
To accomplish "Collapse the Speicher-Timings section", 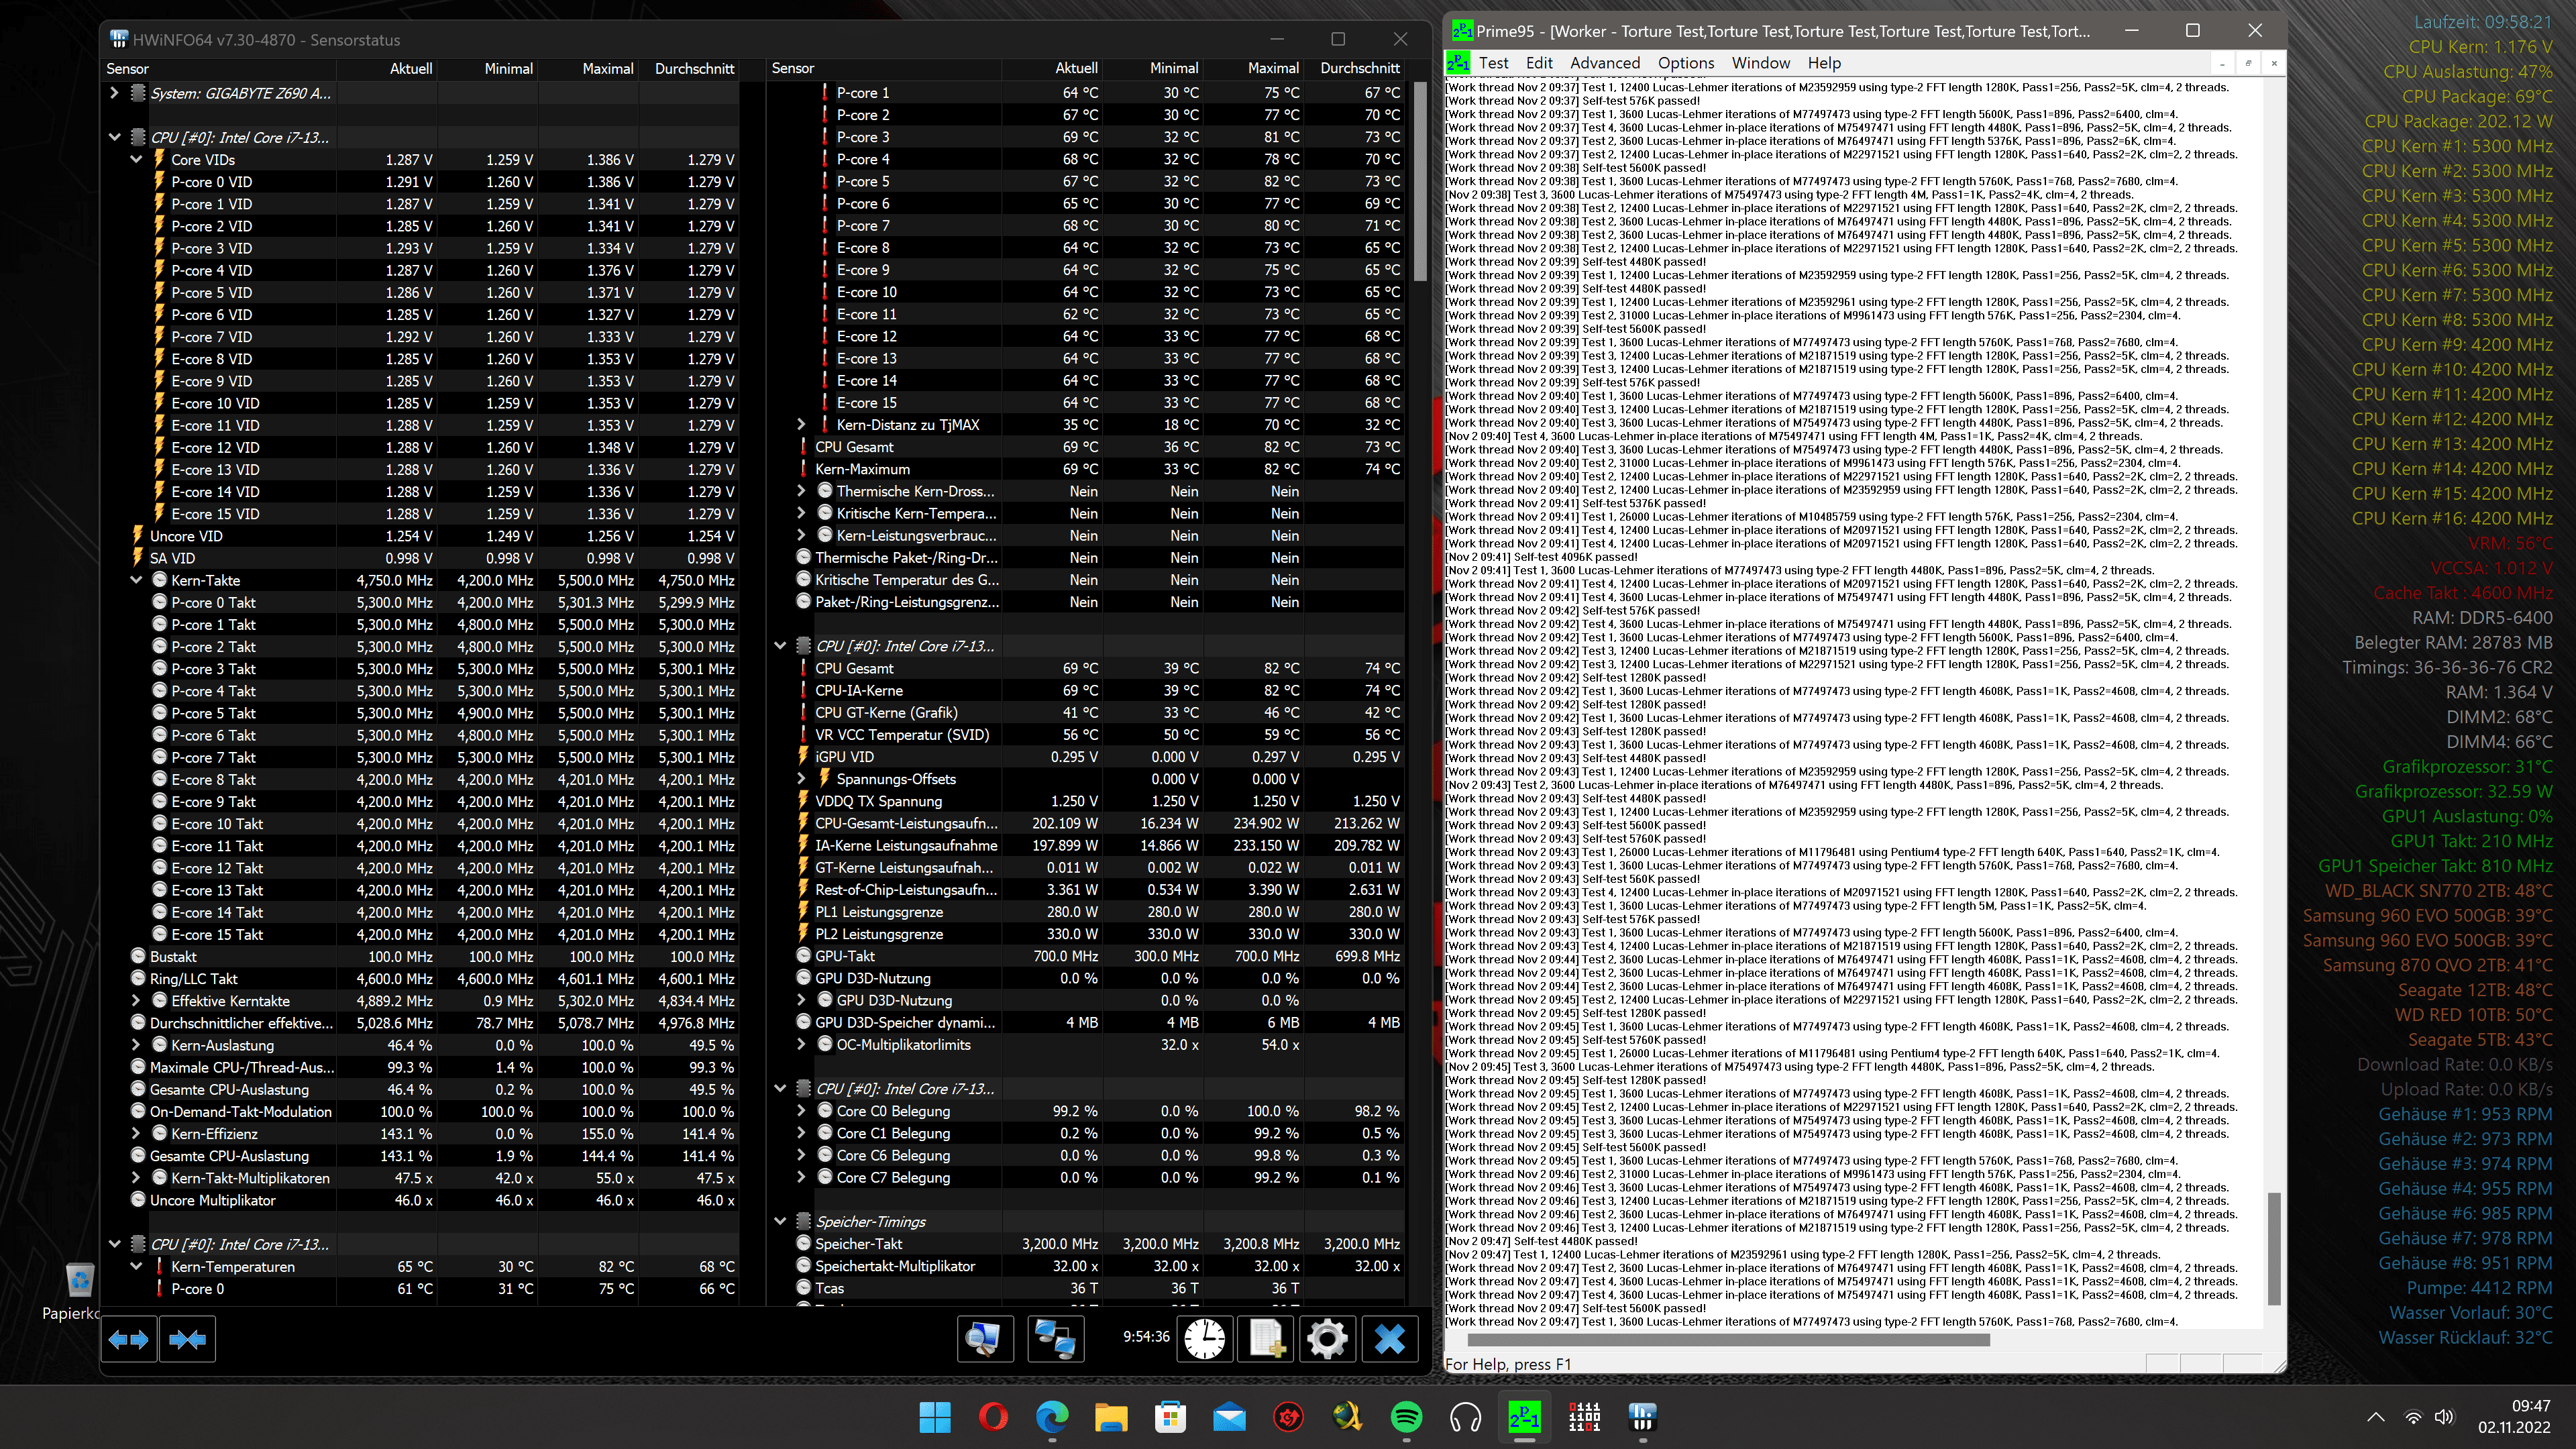I will coord(780,1222).
